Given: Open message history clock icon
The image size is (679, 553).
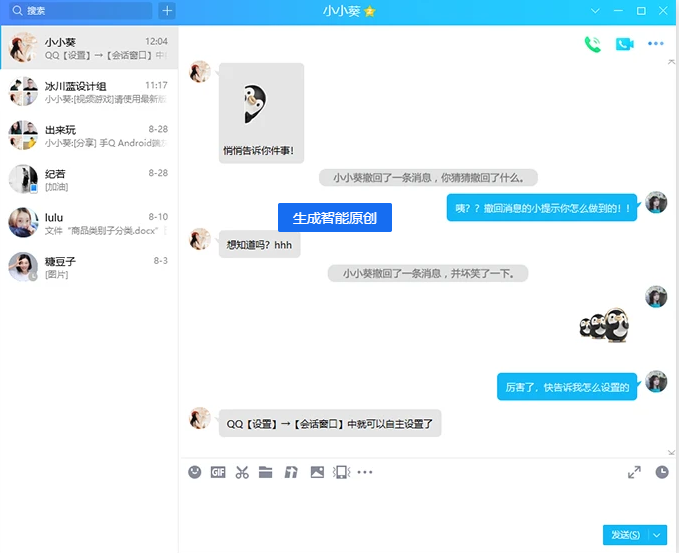Looking at the screenshot, I should point(662,472).
